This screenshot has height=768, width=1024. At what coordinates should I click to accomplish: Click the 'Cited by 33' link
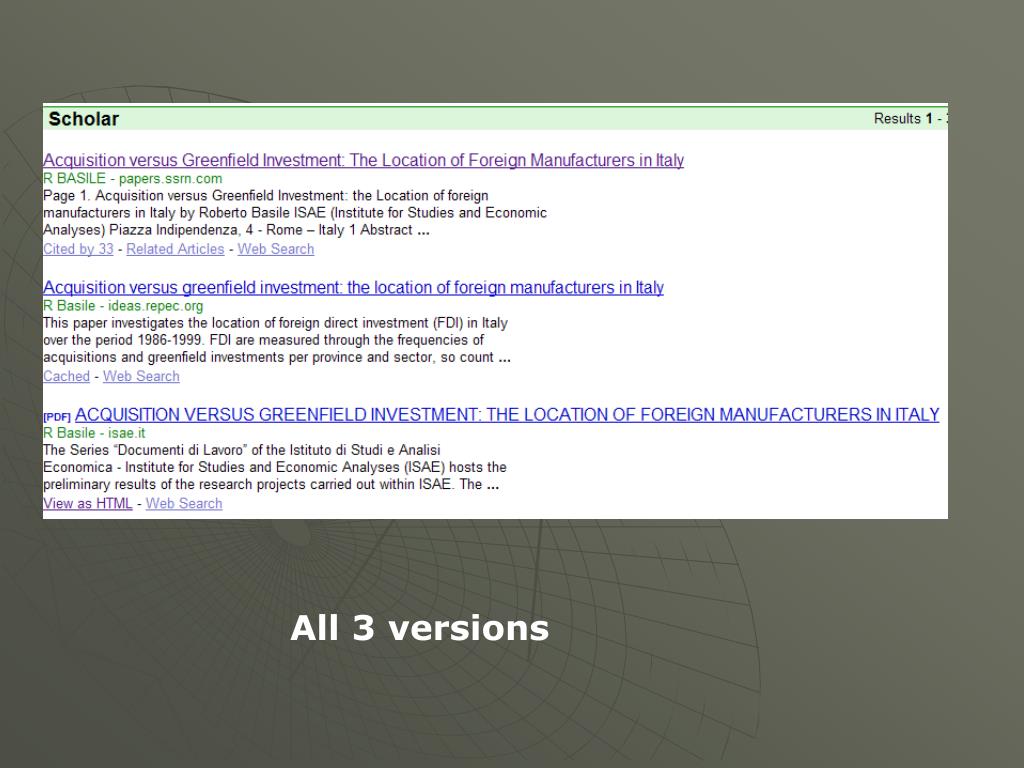(x=78, y=249)
